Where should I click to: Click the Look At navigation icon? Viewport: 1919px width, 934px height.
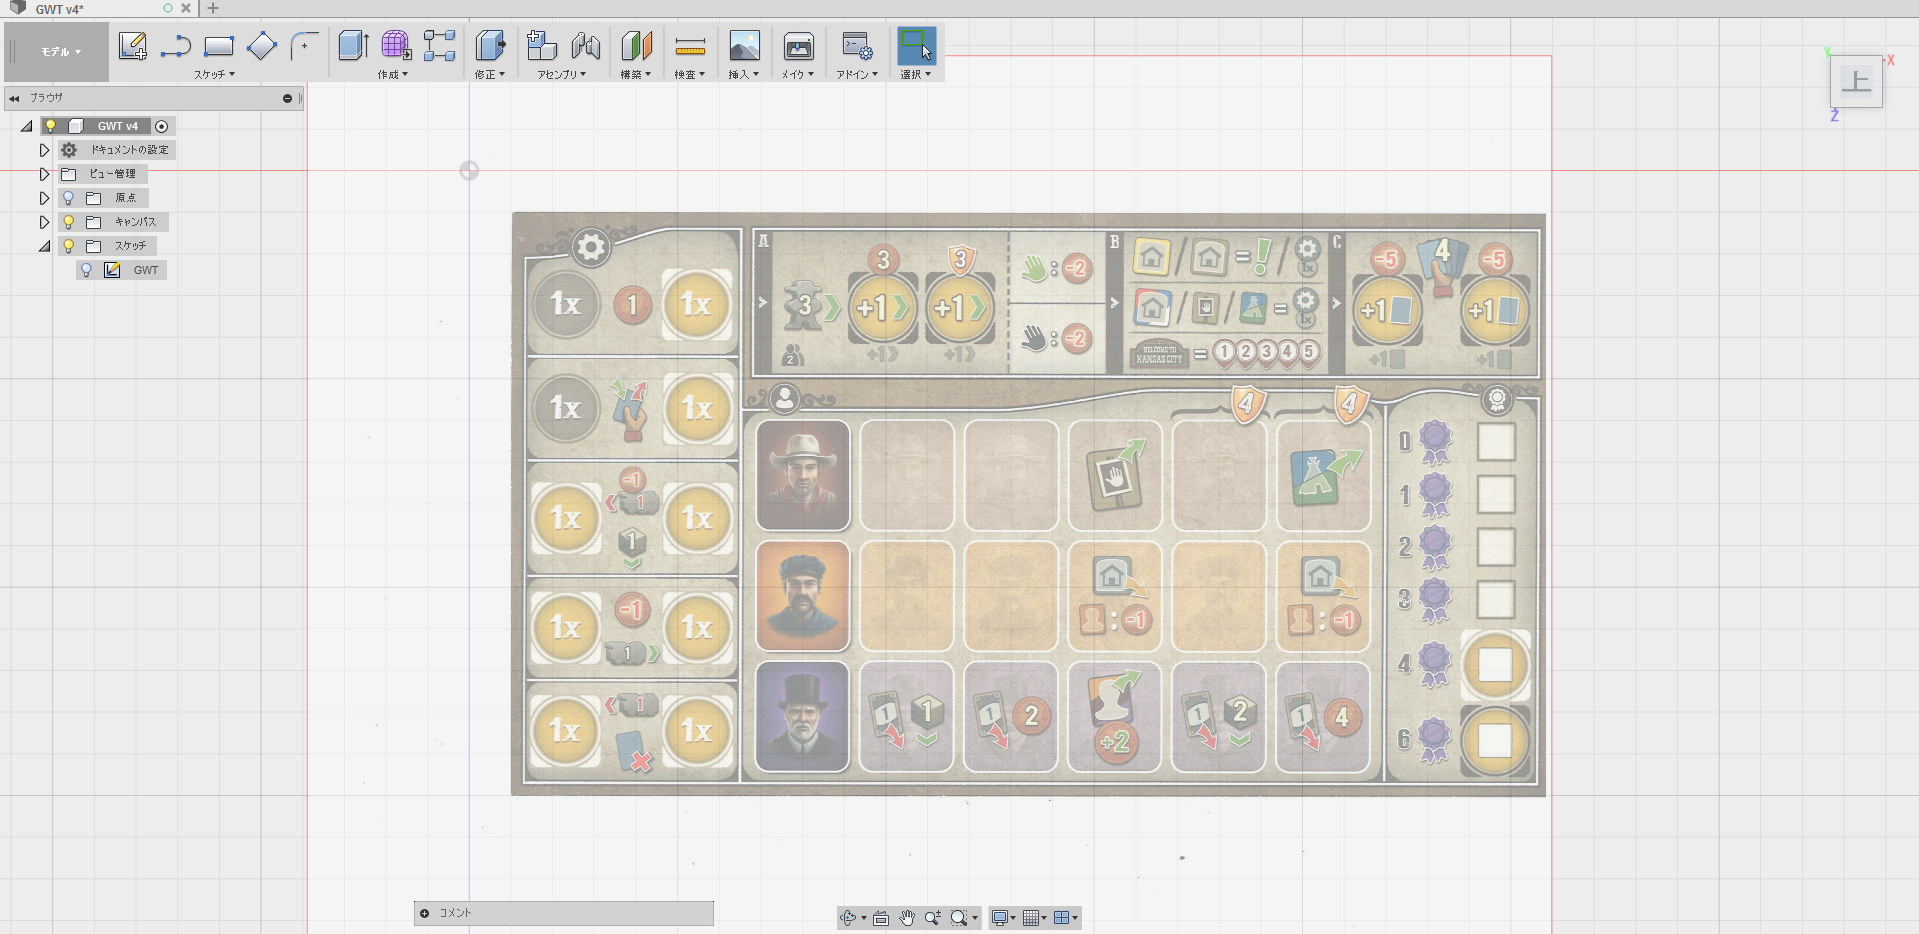pyautogui.click(x=881, y=918)
